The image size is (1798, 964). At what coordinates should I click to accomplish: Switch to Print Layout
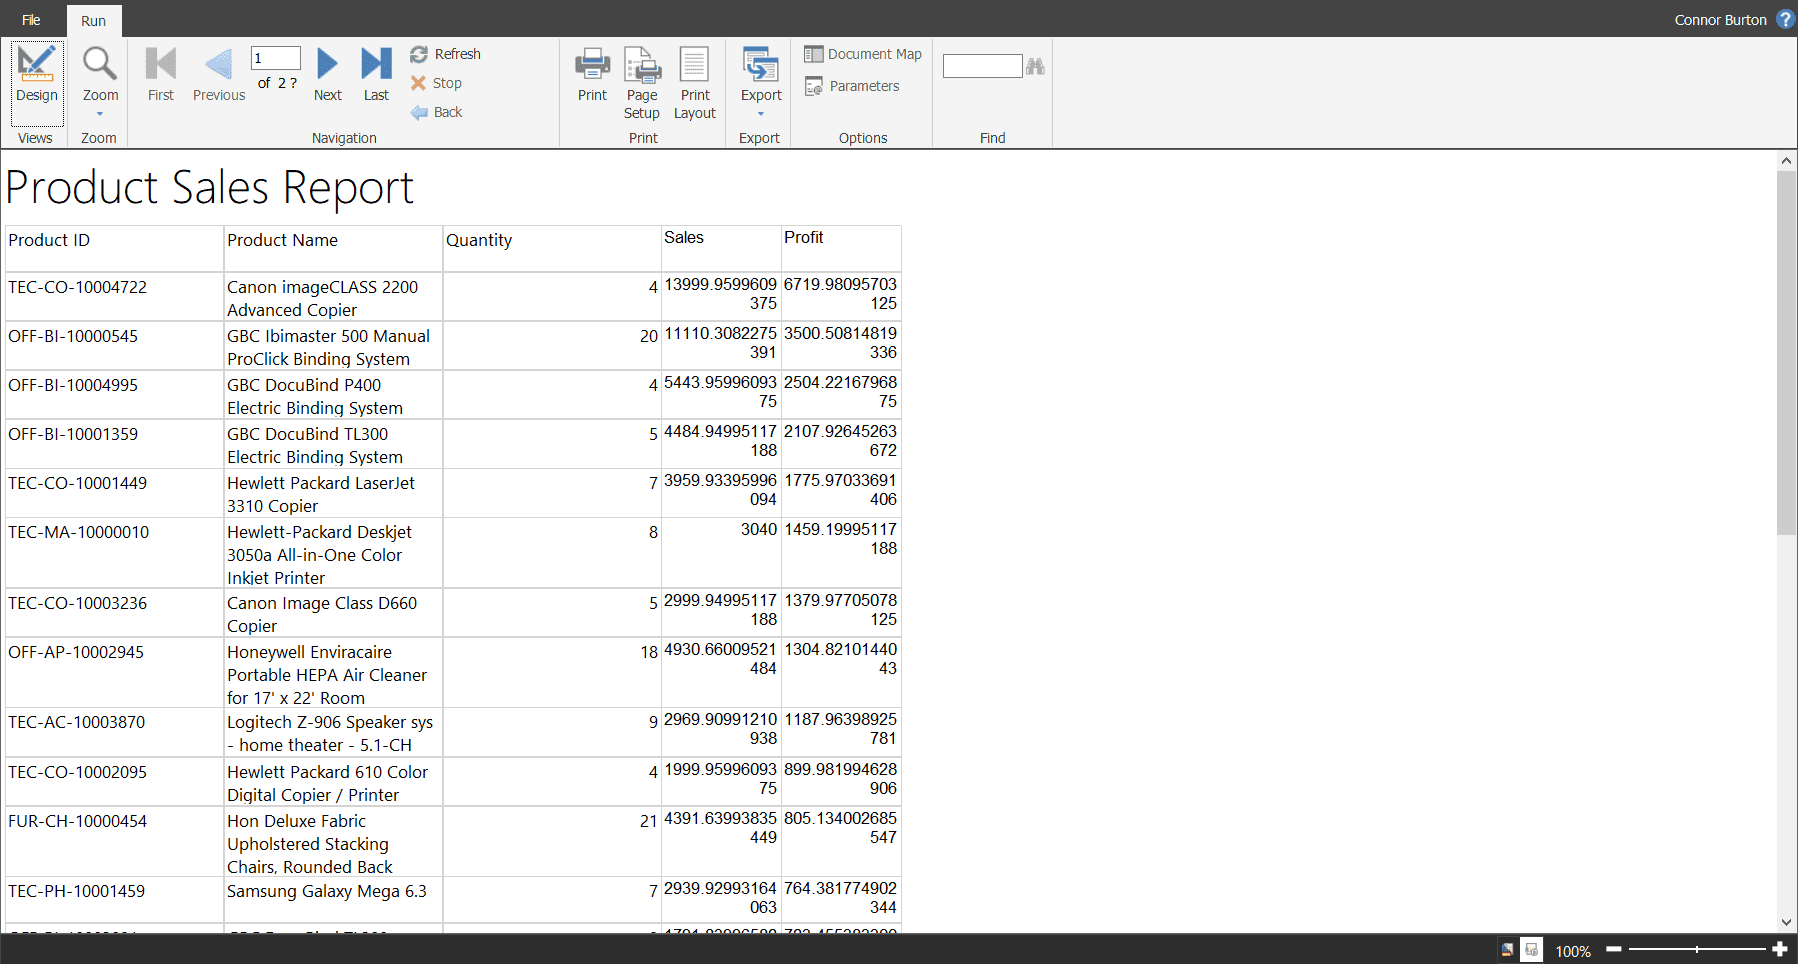click(x=695, y=84)
